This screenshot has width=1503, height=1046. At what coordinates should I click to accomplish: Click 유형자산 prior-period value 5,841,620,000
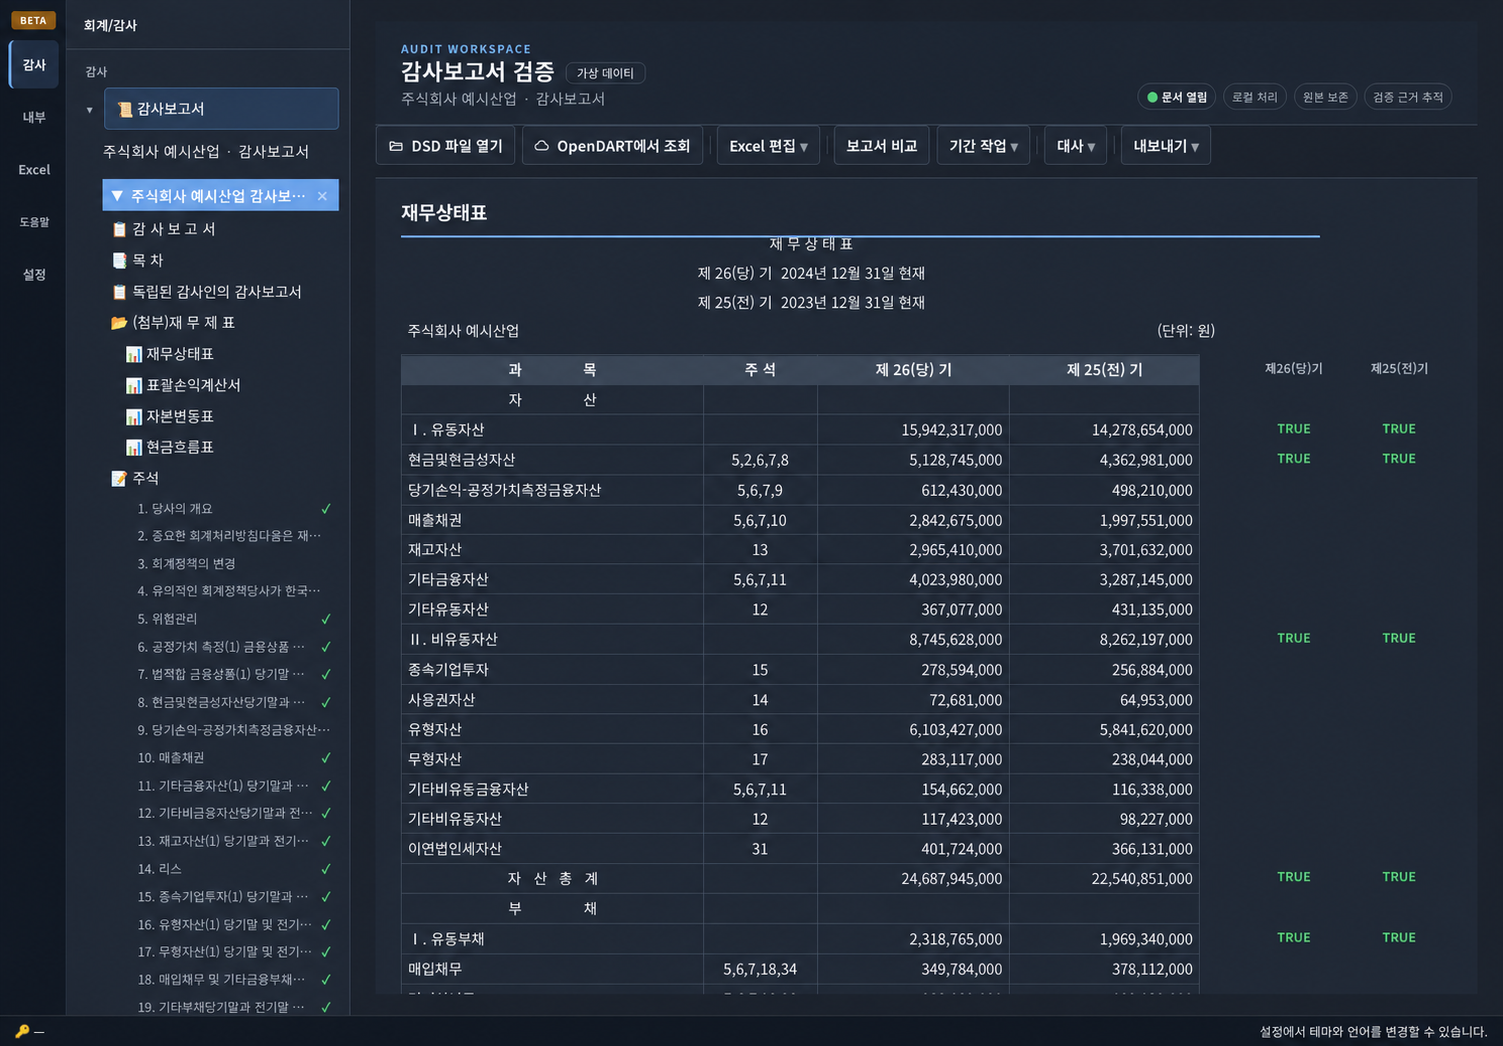[x=1146, y=730]
